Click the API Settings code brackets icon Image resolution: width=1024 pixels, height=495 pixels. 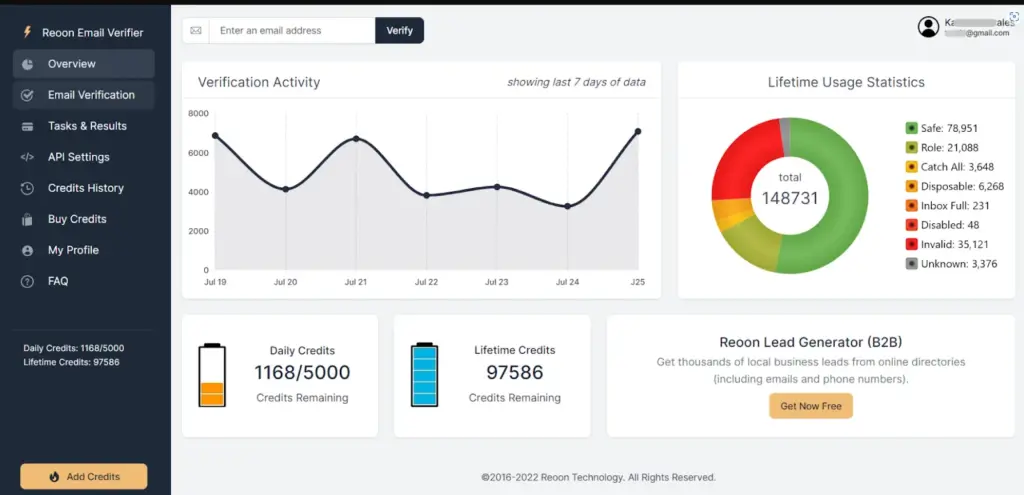pos(27,157)
